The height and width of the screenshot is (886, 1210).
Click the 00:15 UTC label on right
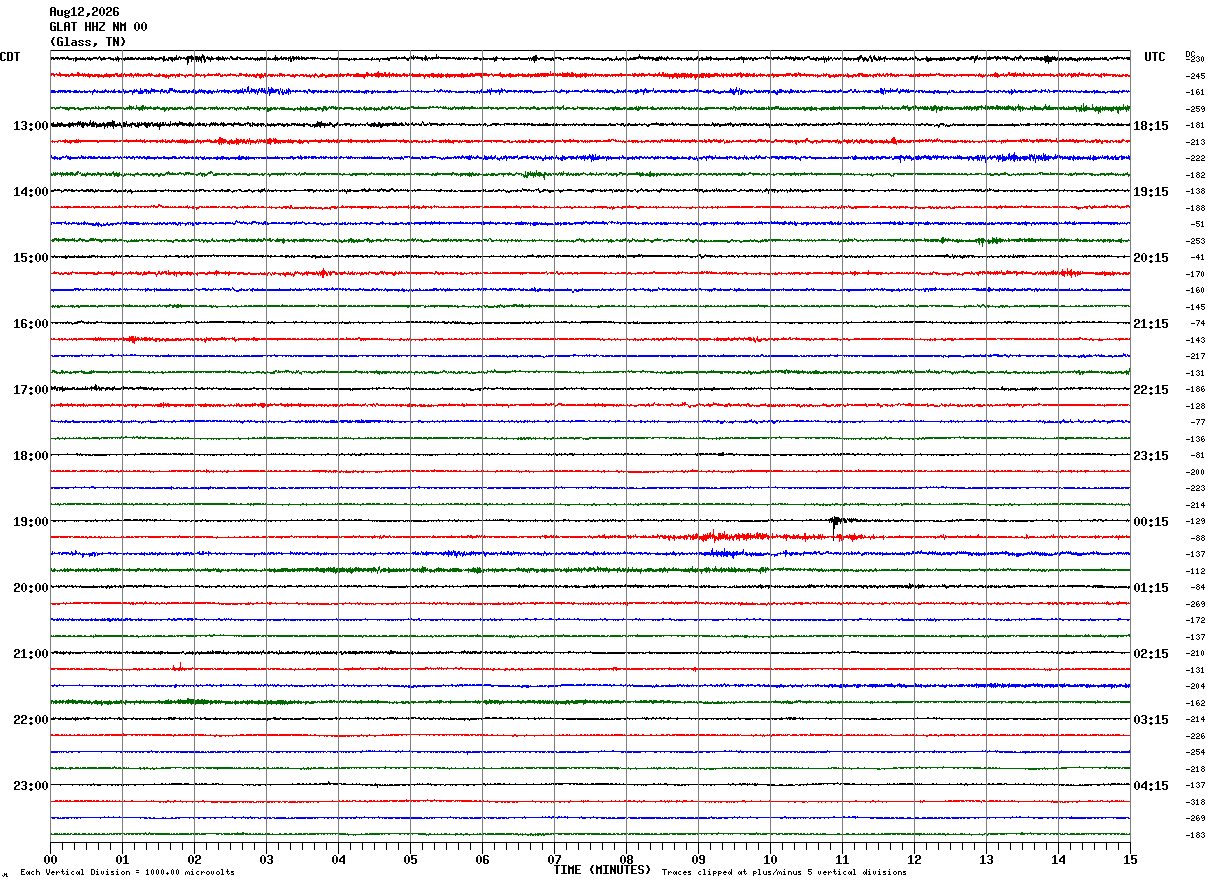pos(1150,522)
